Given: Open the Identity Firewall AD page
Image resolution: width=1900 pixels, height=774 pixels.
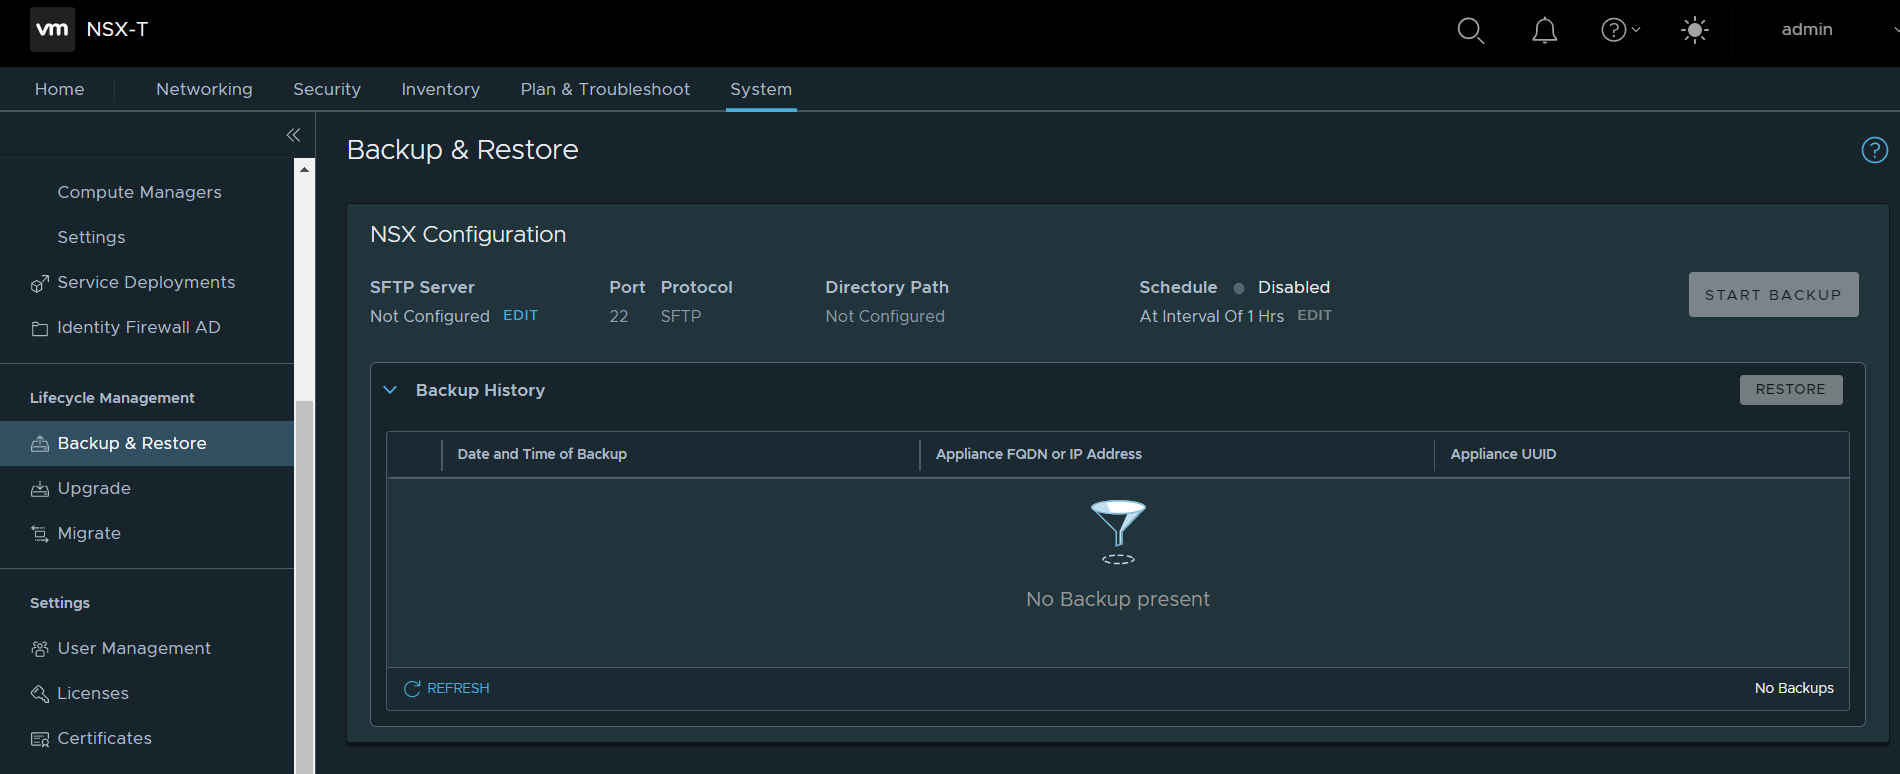Looking at the screenshot, I should tap(139, 327).
